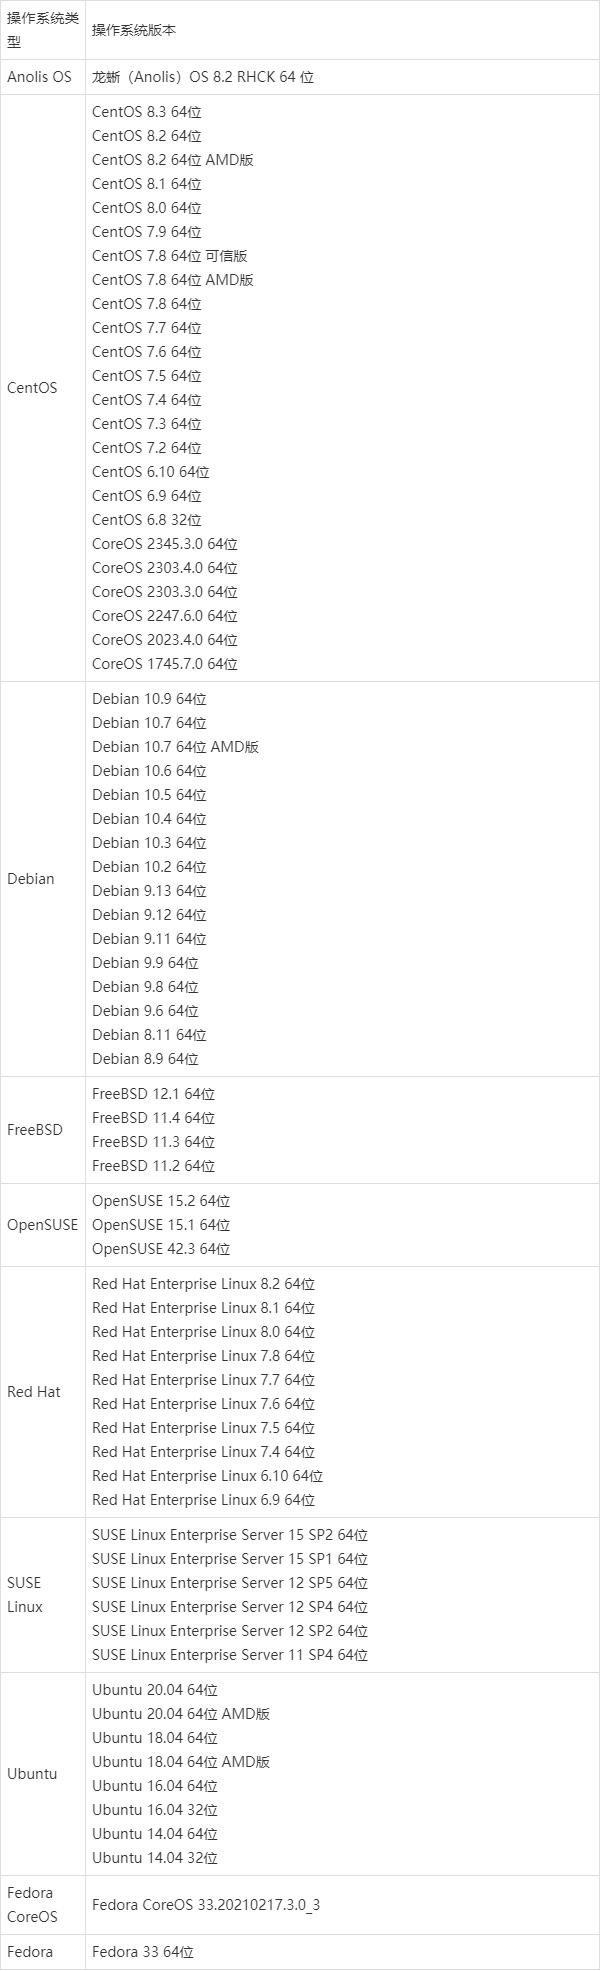Select Debian 10.7 64位 AMD版 entry
Screen dimensions: 600x1971
click(176, 747)
